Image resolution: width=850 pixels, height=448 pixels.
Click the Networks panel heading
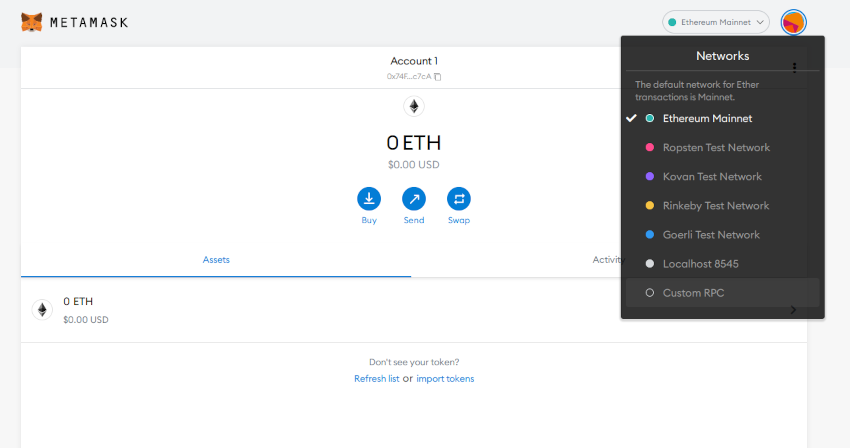pos(722,56)
